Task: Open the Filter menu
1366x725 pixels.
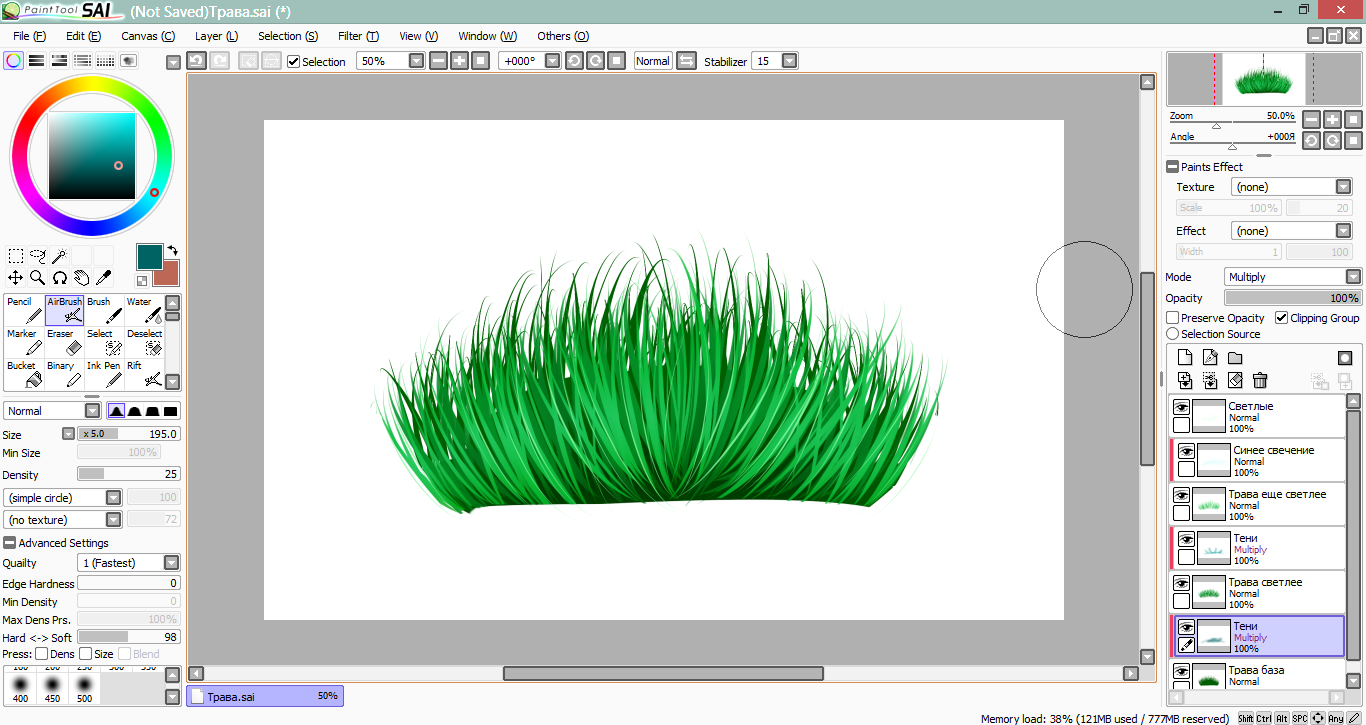Action: tap(357, 36)
